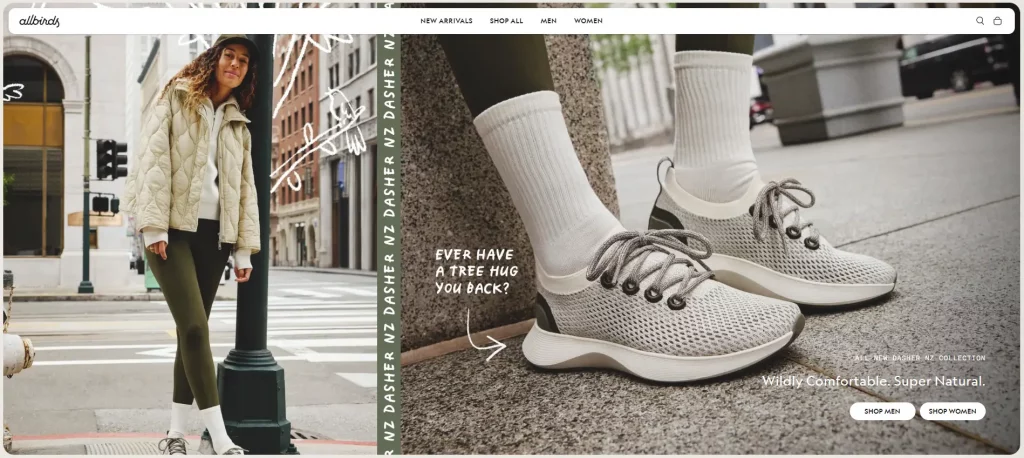The image size is (1024, 458).
Task: Open the Shop All menu
Action: click(x=506, y=21)
